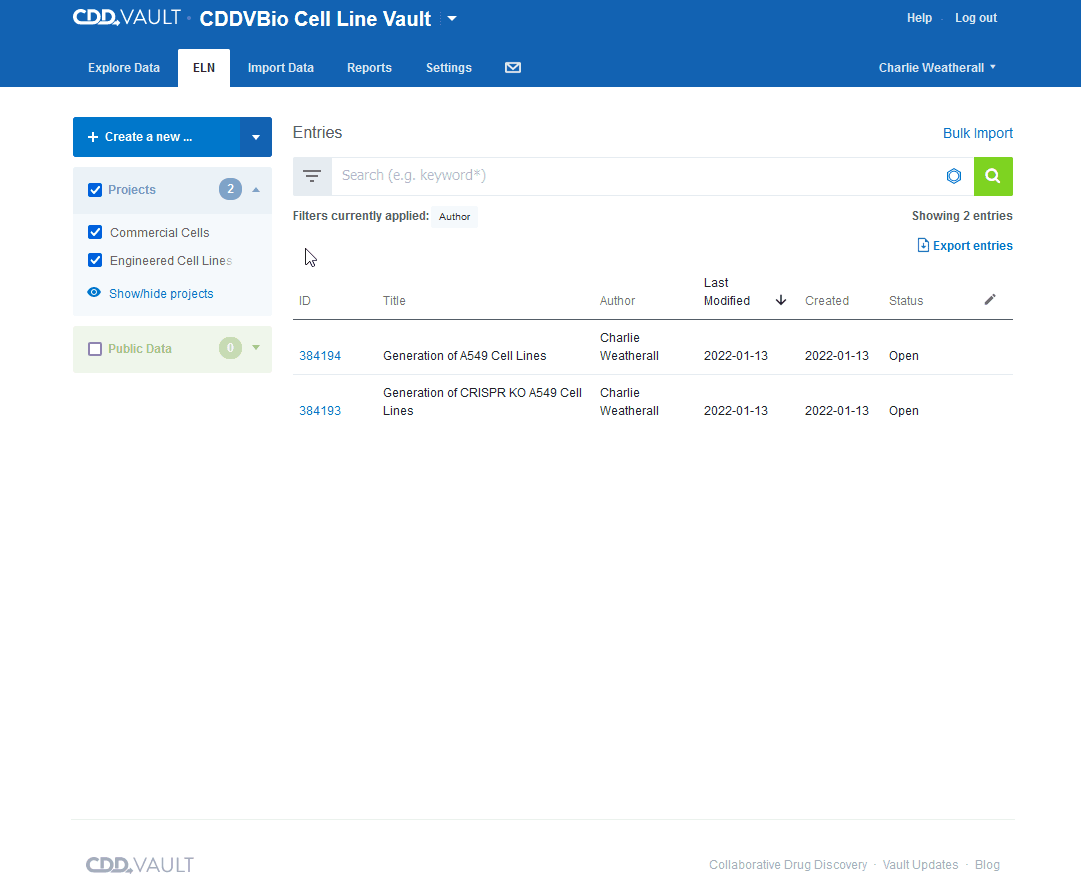The image size is (1081, 885).
Task: Open the vault name dropdown arrow
Action: pos(452,19)
